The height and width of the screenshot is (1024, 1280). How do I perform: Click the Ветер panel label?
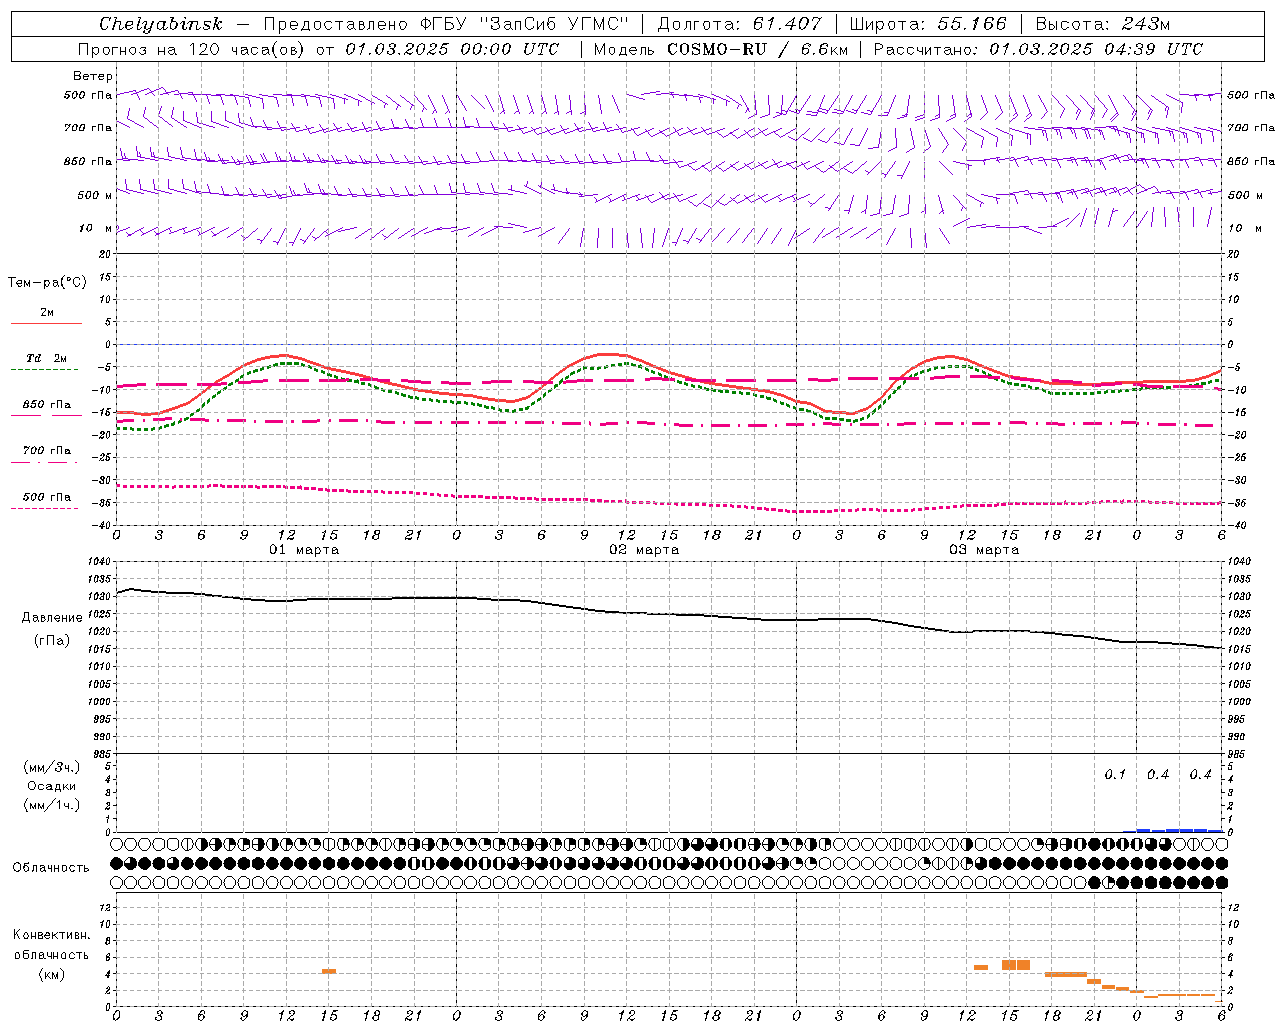pyautogui.click(x=93, y=76)
